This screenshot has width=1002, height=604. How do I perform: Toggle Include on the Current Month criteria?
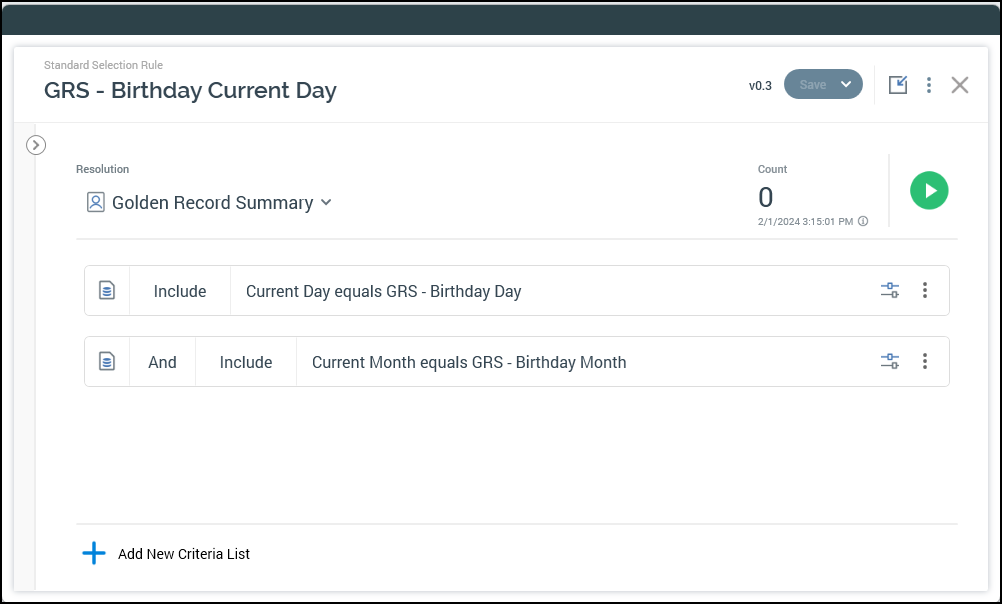(246, 362)
